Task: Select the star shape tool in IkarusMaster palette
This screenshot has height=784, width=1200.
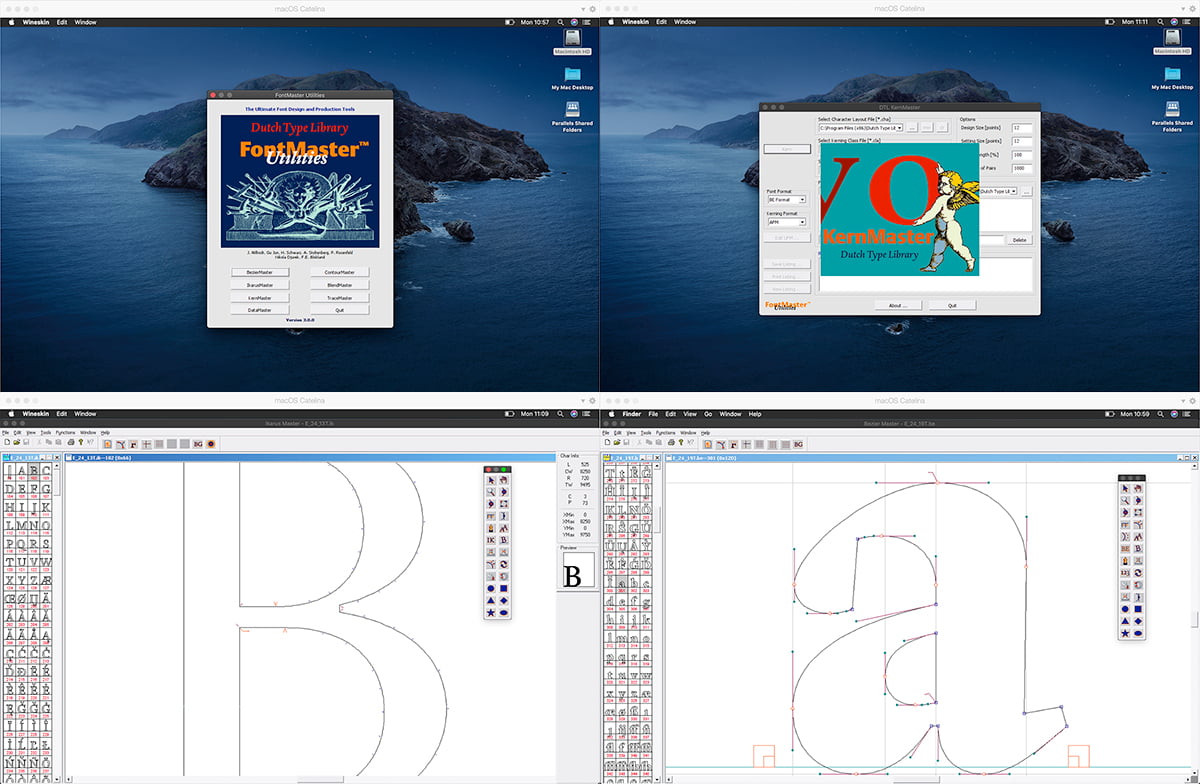Action: pos(491,612)
